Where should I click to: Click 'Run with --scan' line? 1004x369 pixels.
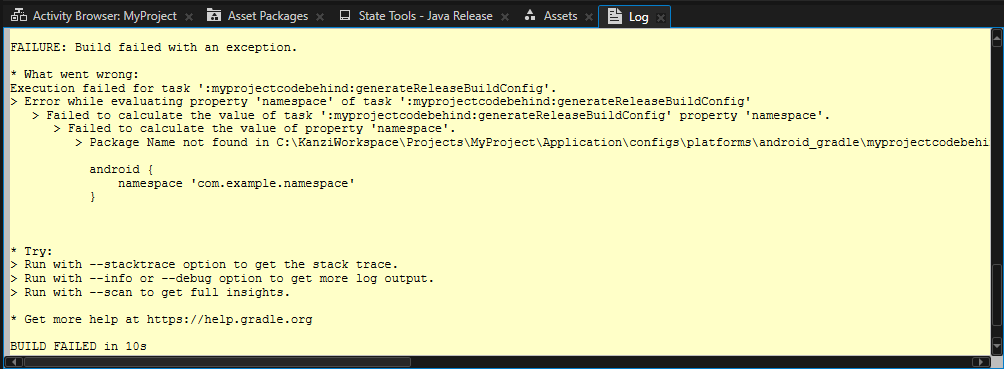click(150, 292)
